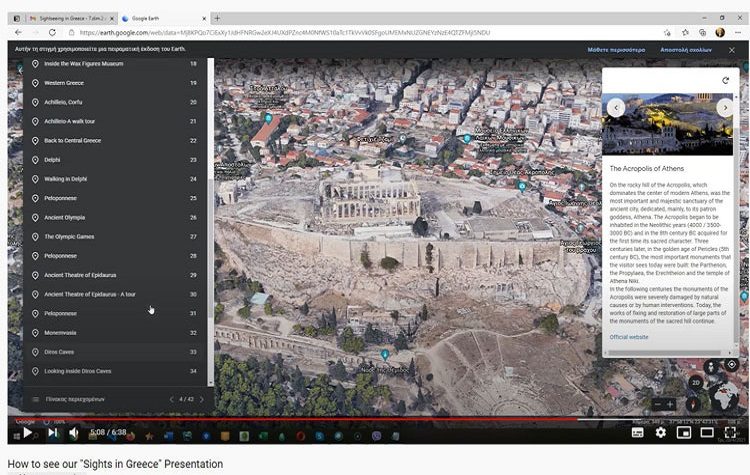
Task: Show previous photo in Acropolis info card
Action: click(x=616, y=107)
